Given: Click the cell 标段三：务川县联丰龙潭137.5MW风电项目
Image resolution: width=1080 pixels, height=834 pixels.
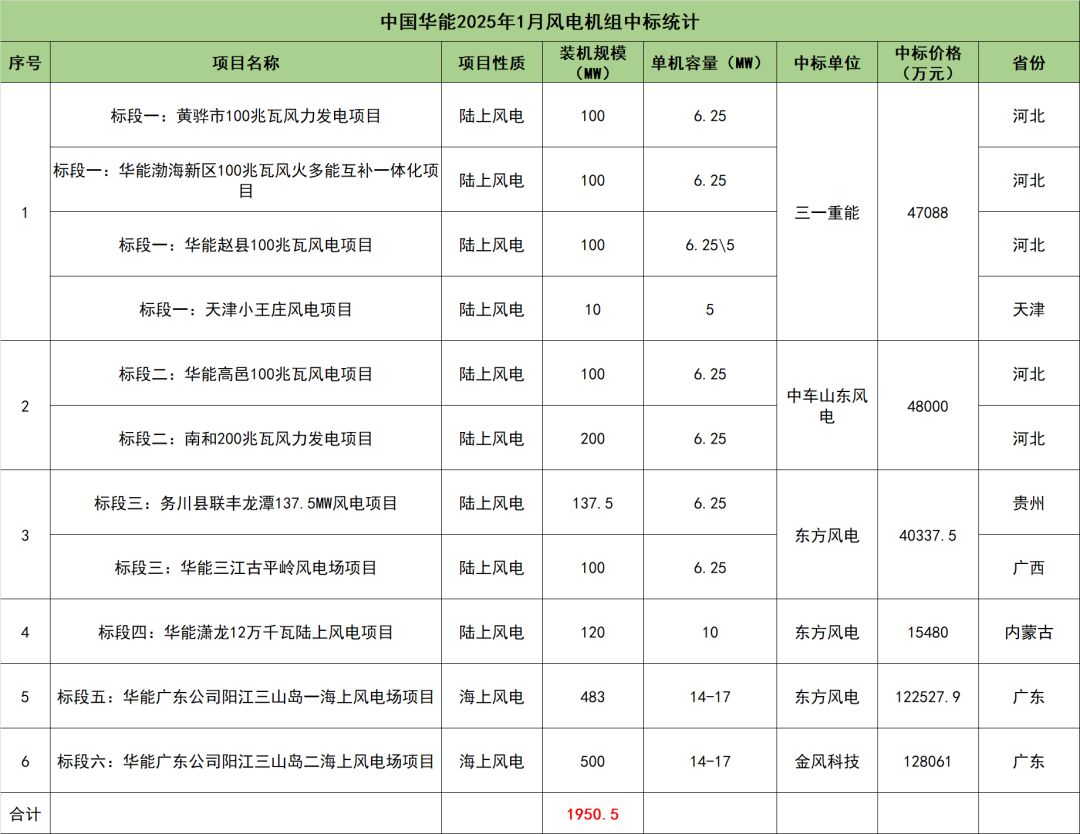Looking at the screenshot, I should pyautogui.click(x=246, y=503).
